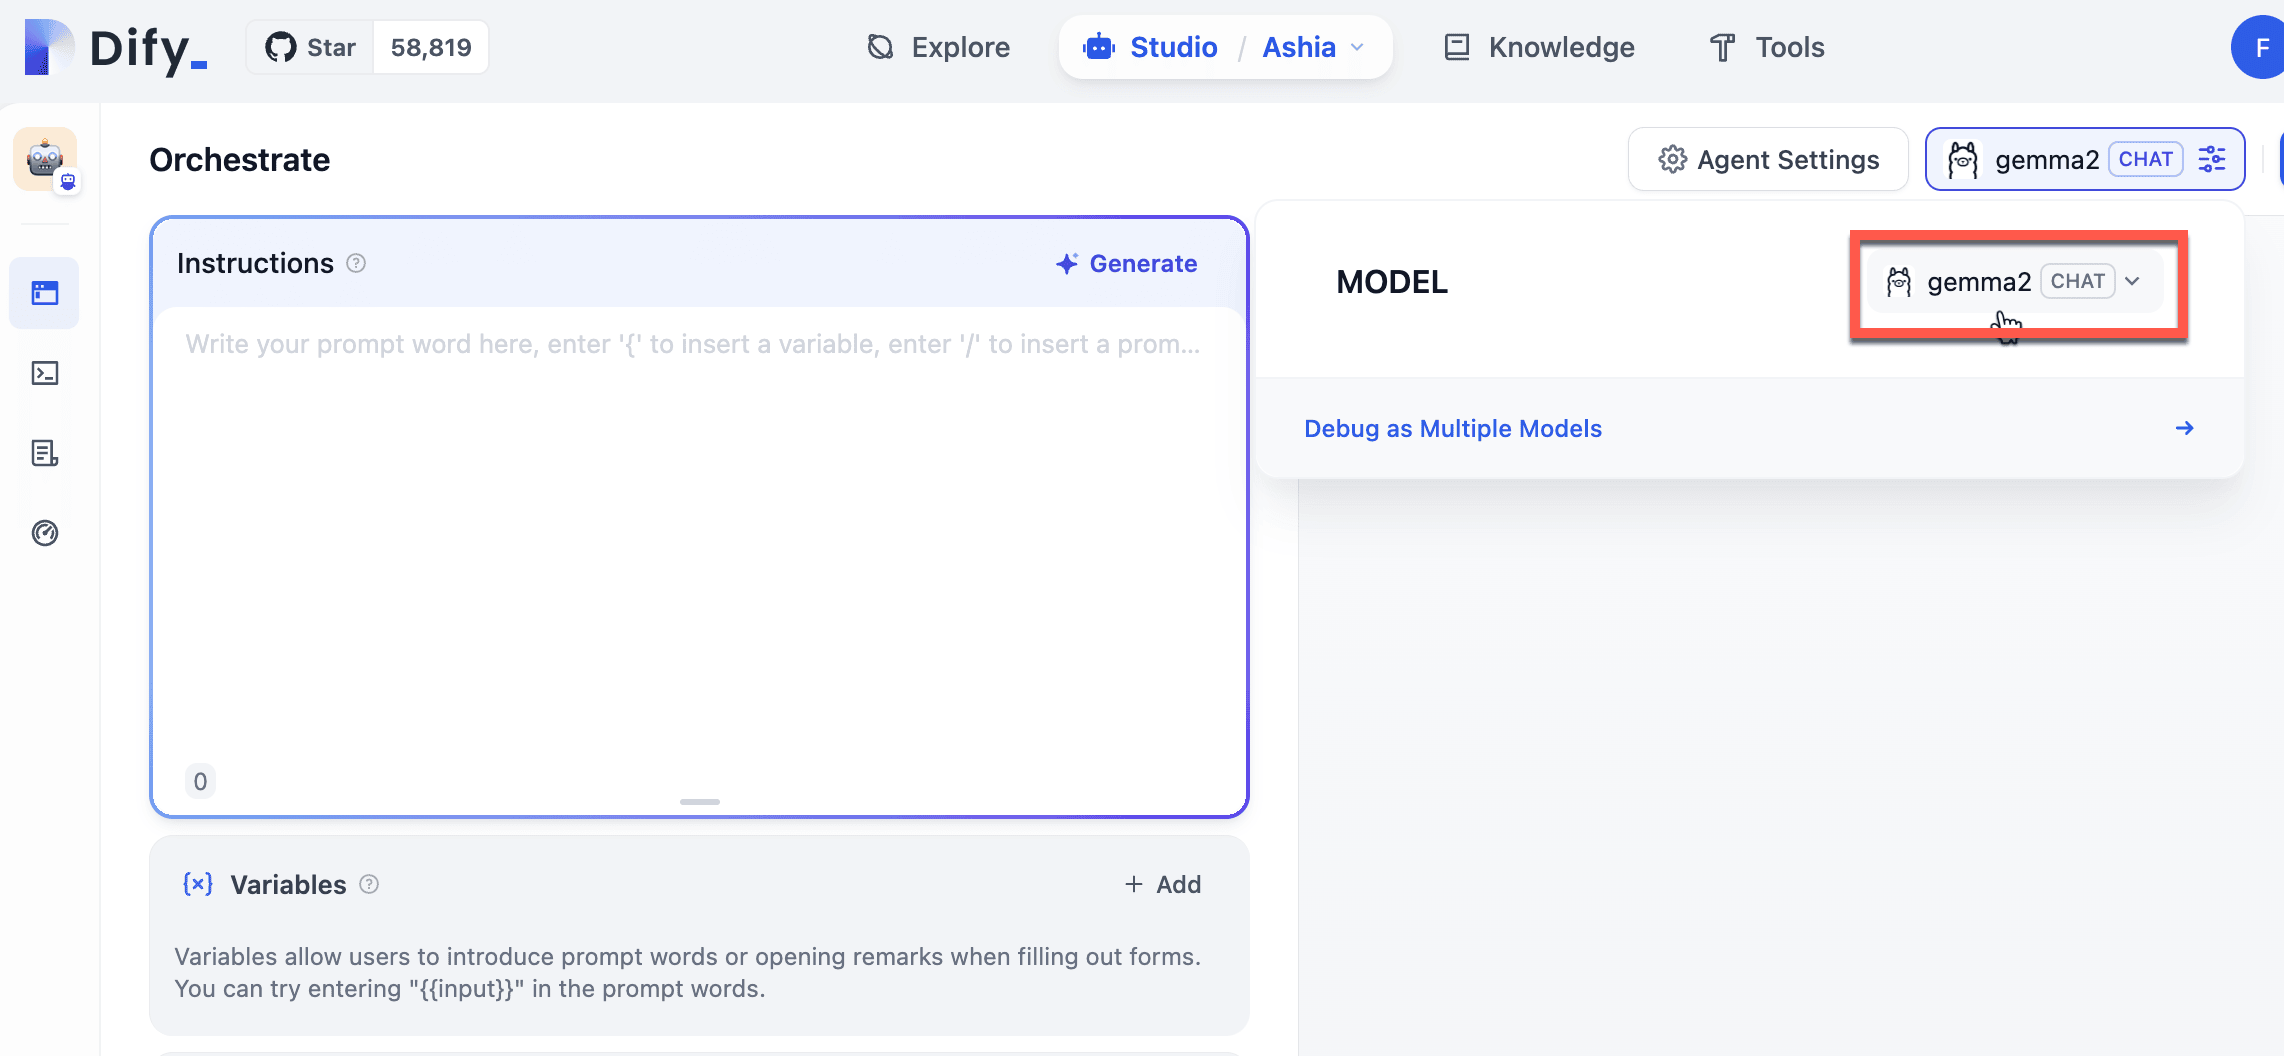Click the Agent Settings button
The height and width of the screenshot is (1056, 2284).
pyautogui.click(x=1768, y=160)
